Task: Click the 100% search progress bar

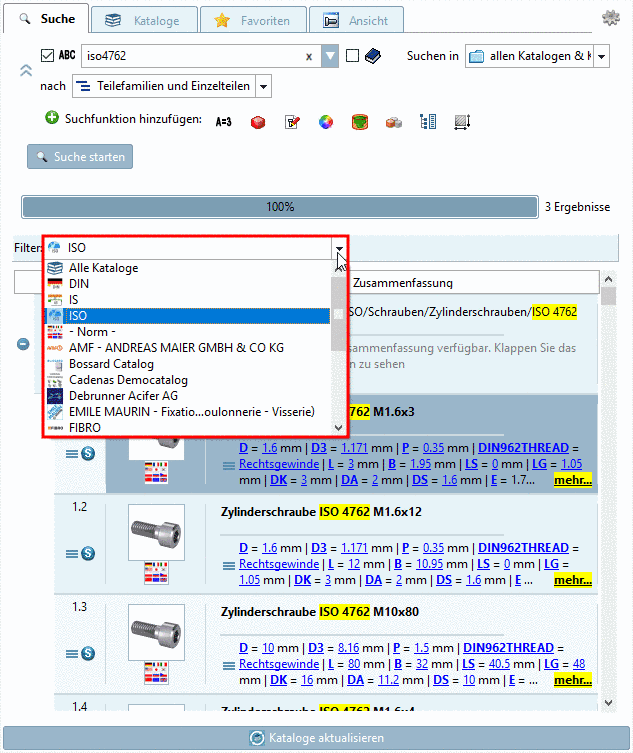Action: click(279, 207)
